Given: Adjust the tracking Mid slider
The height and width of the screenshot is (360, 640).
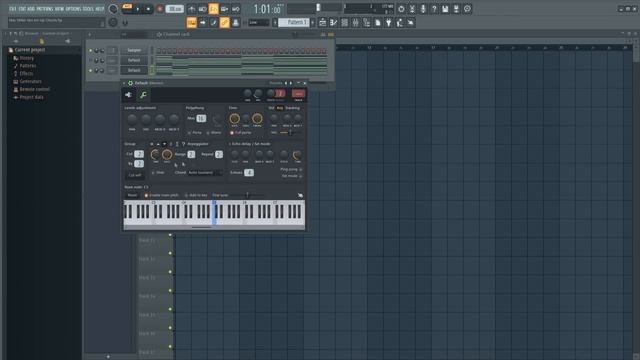Looking at the screenshot, I should point(291,133).
